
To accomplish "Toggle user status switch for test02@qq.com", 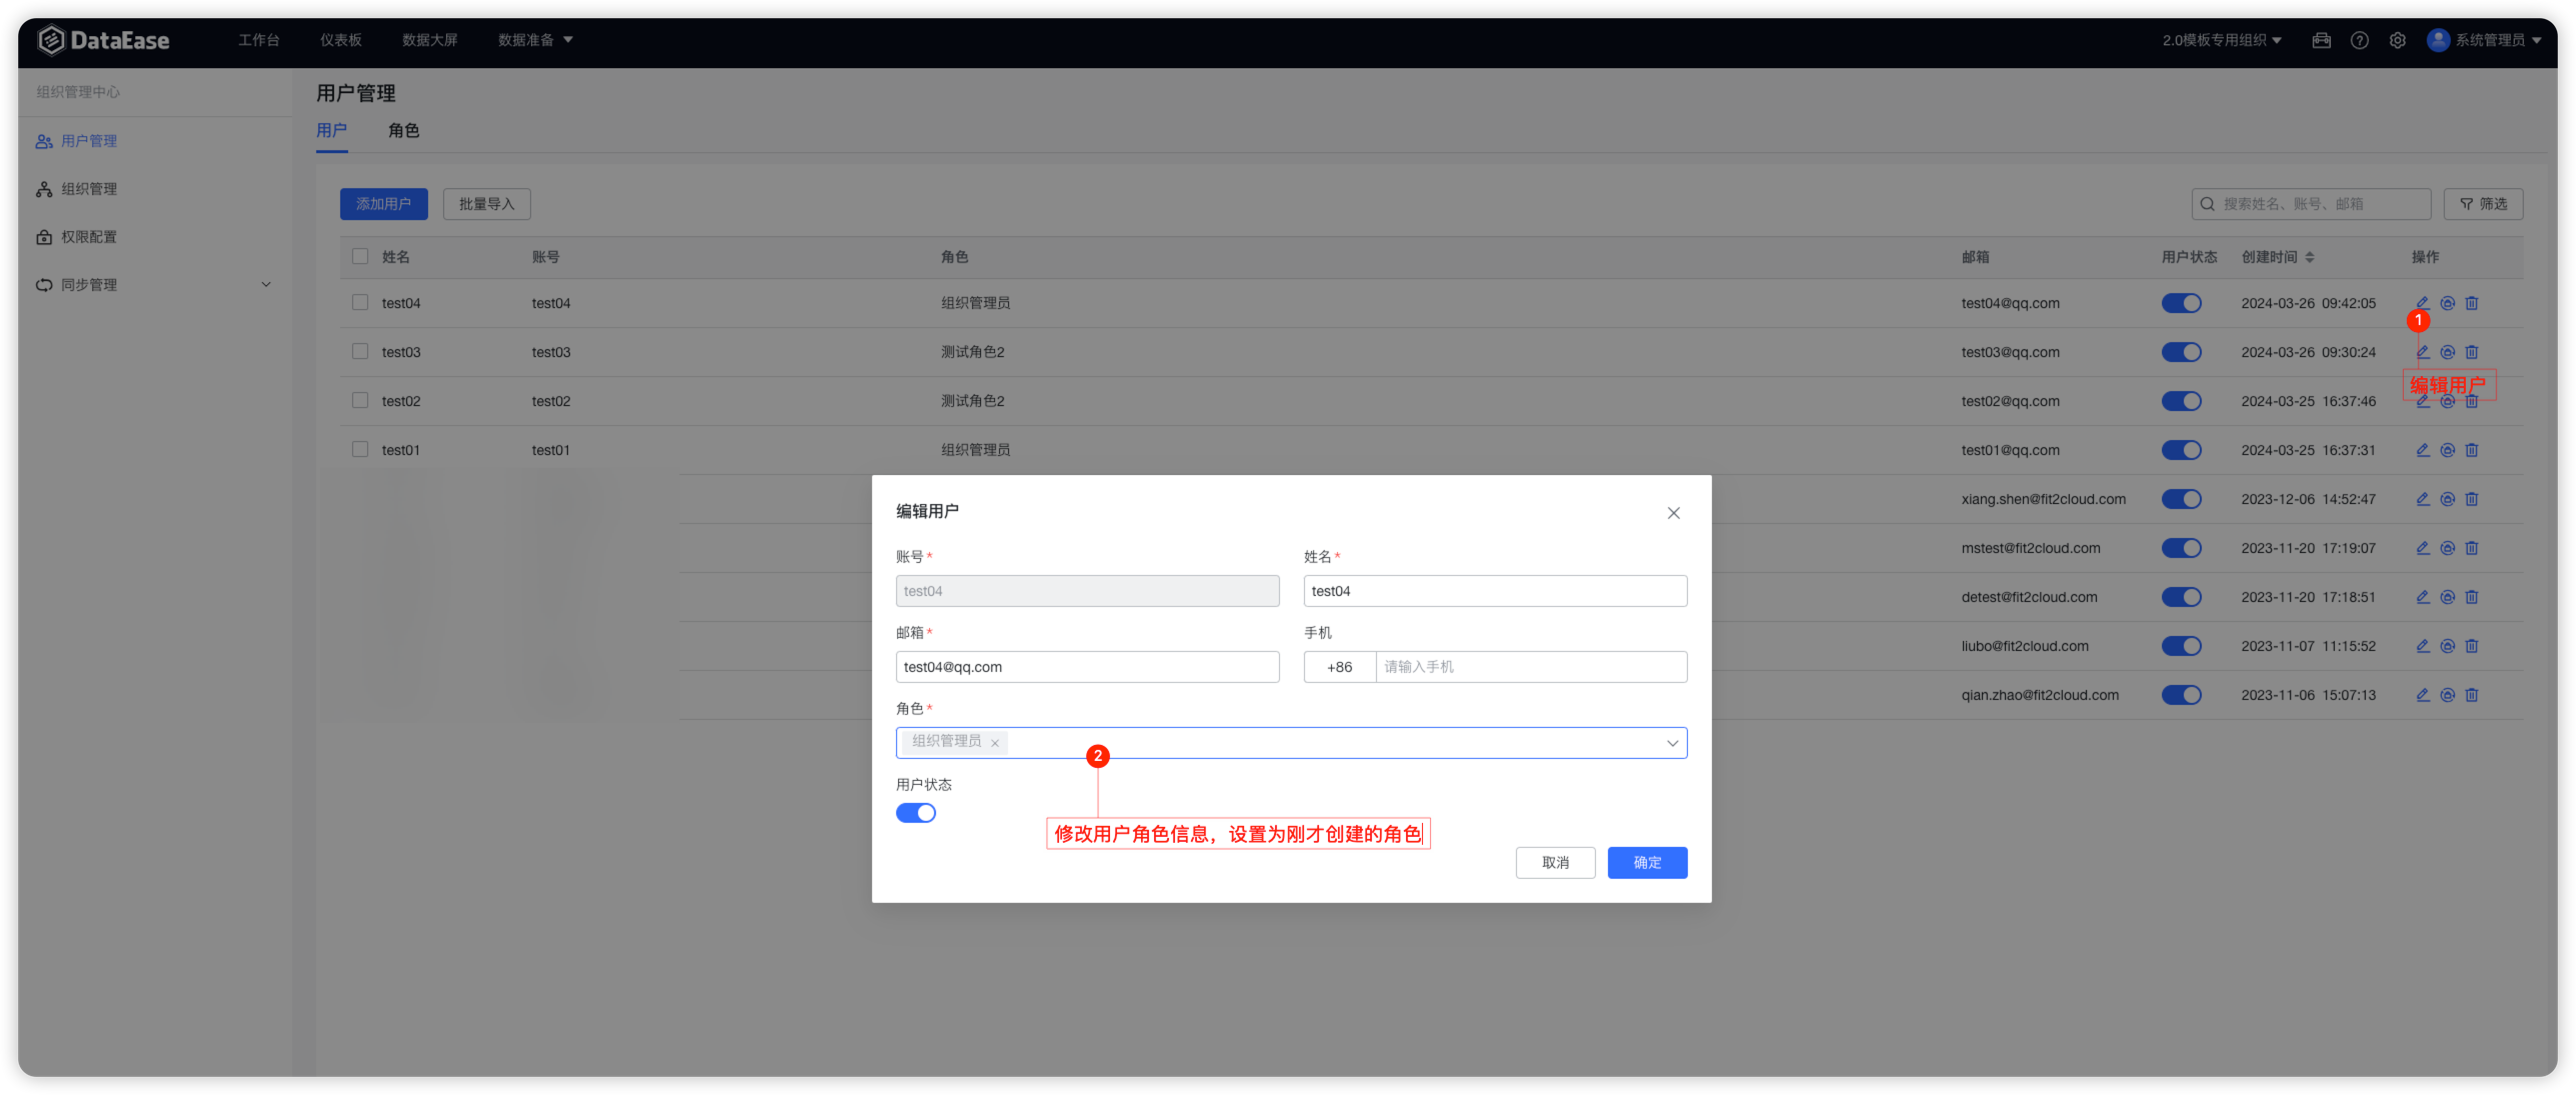I will pyautogui.click(x=2181, y=401).
